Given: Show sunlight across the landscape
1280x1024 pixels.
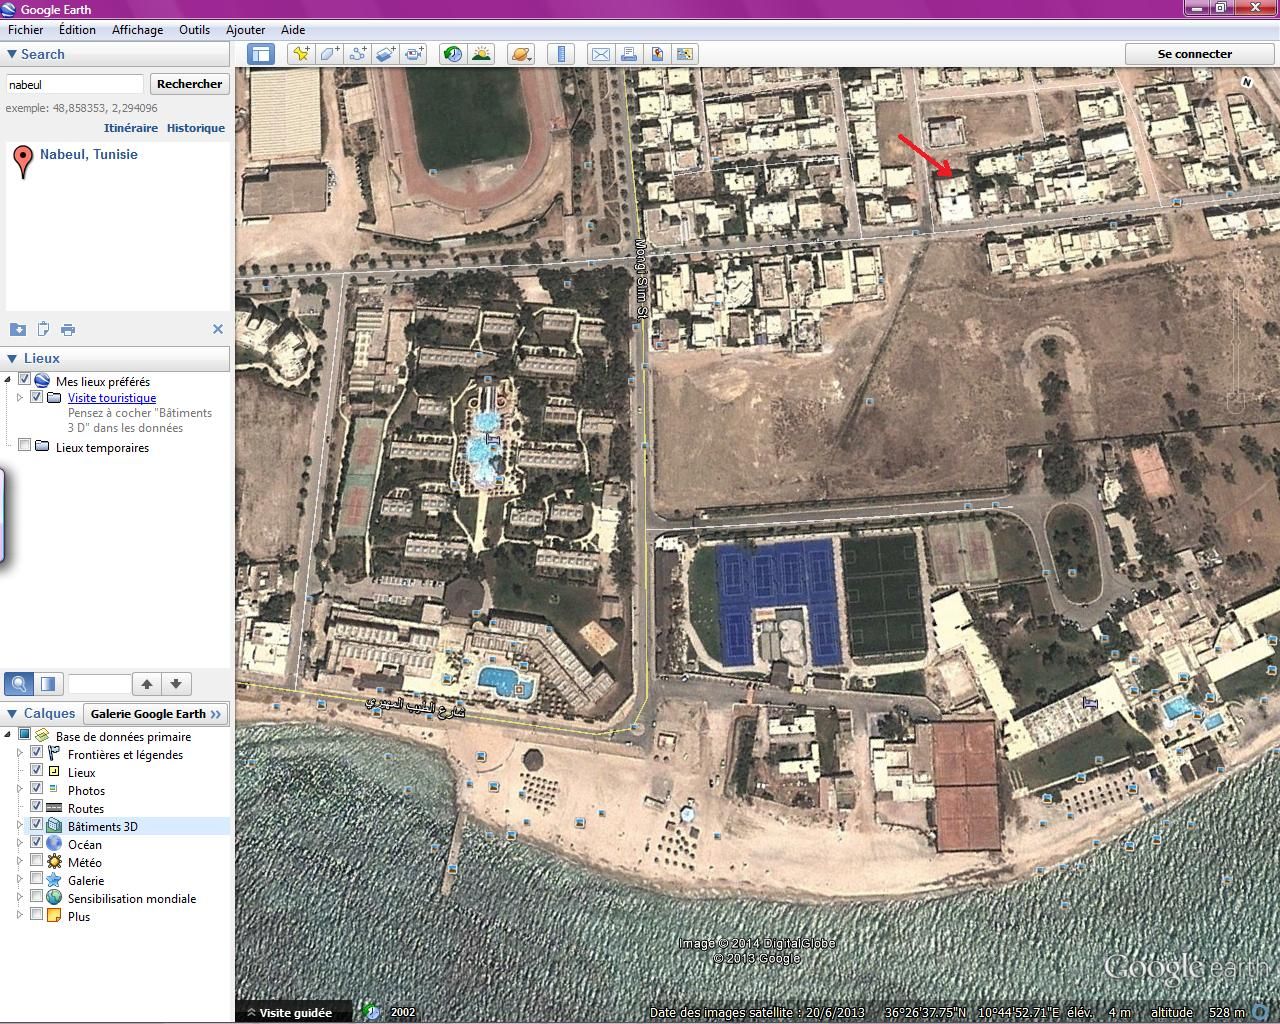Looking at the screenshot, I should coord(481,54).
